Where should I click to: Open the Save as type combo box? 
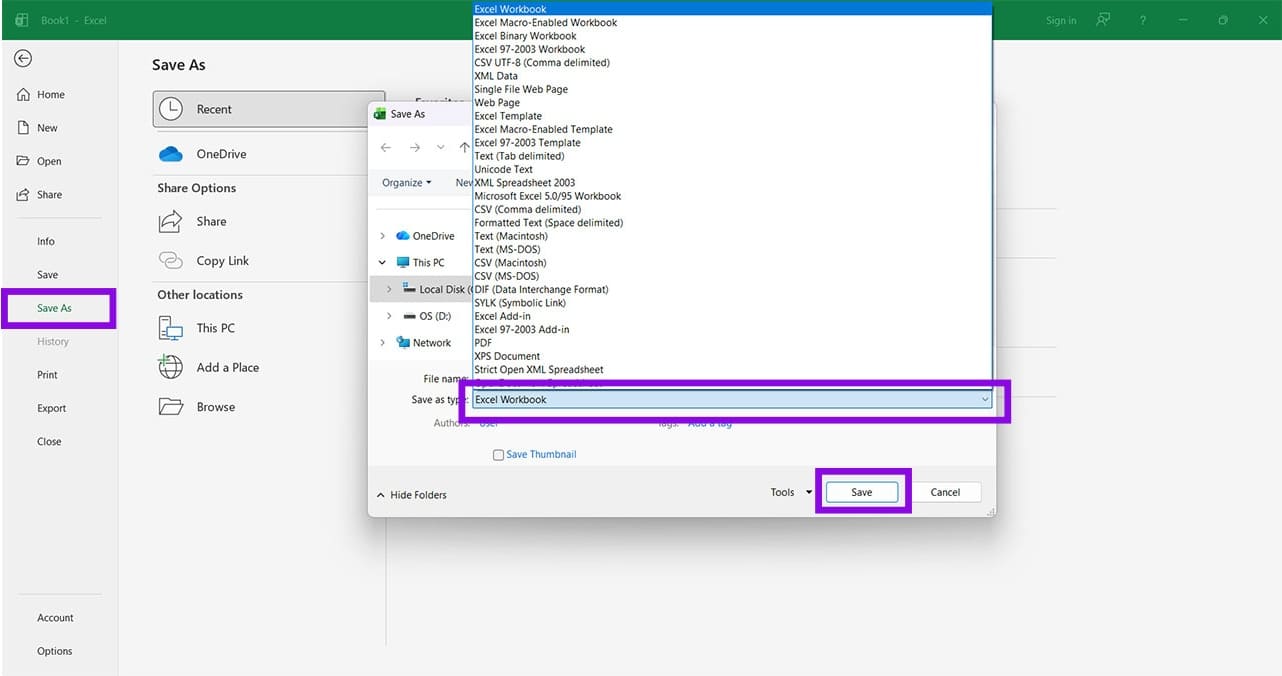pyautogui.click(x=732, y=399)
